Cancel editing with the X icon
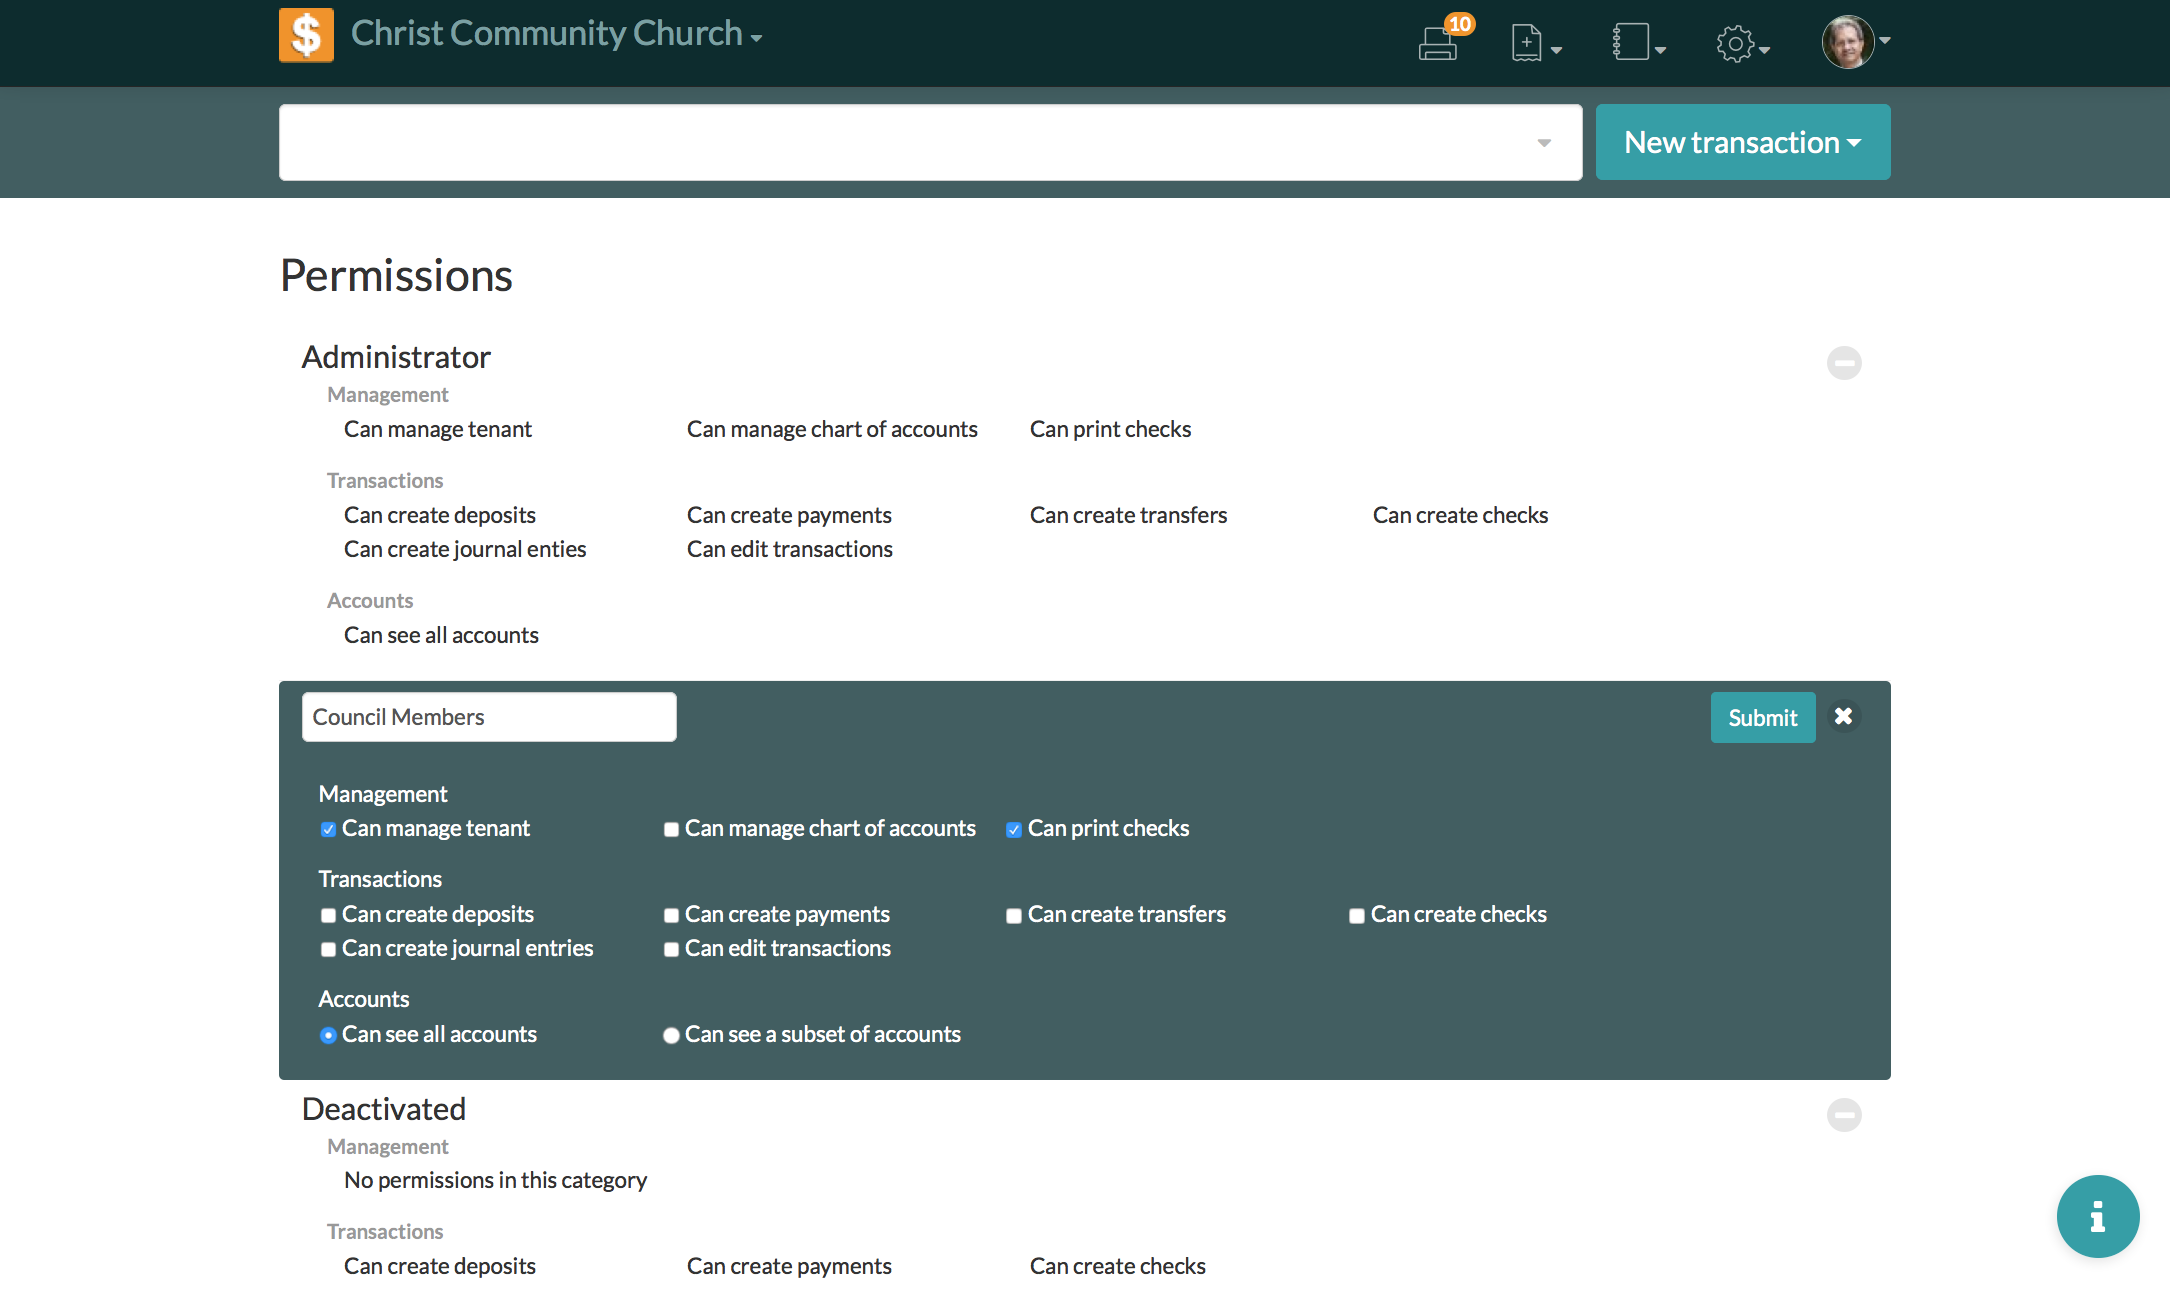2170x1300 pixels. coord(1843,717)
